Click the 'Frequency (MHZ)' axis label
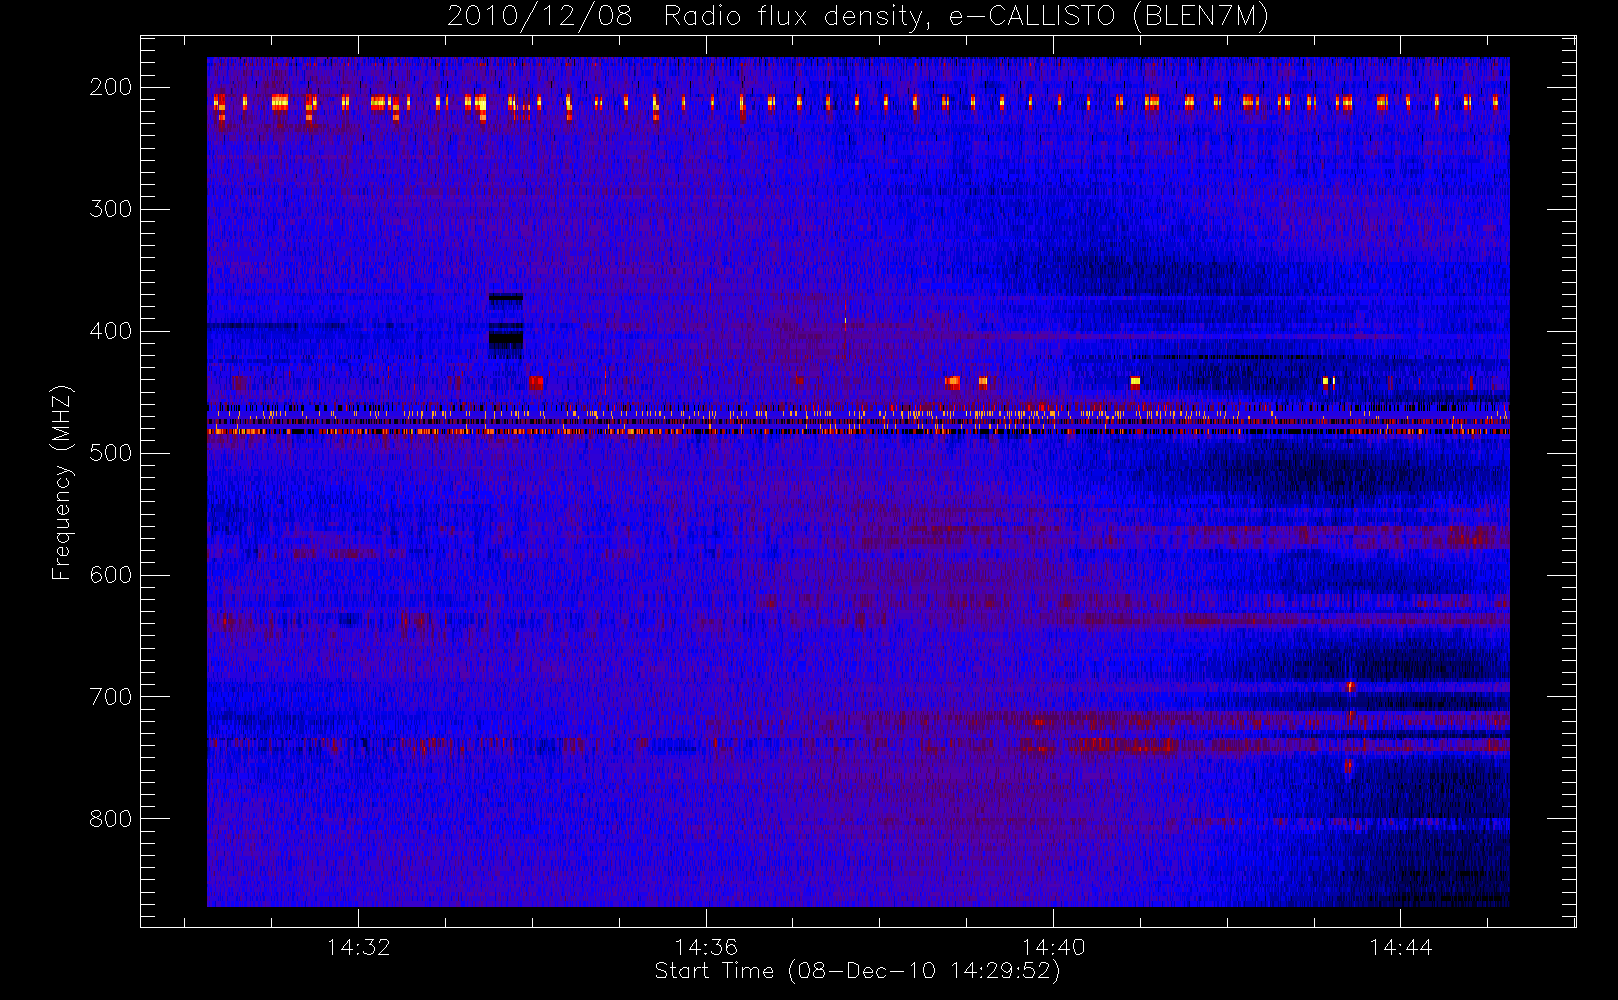 click(62, 482)
